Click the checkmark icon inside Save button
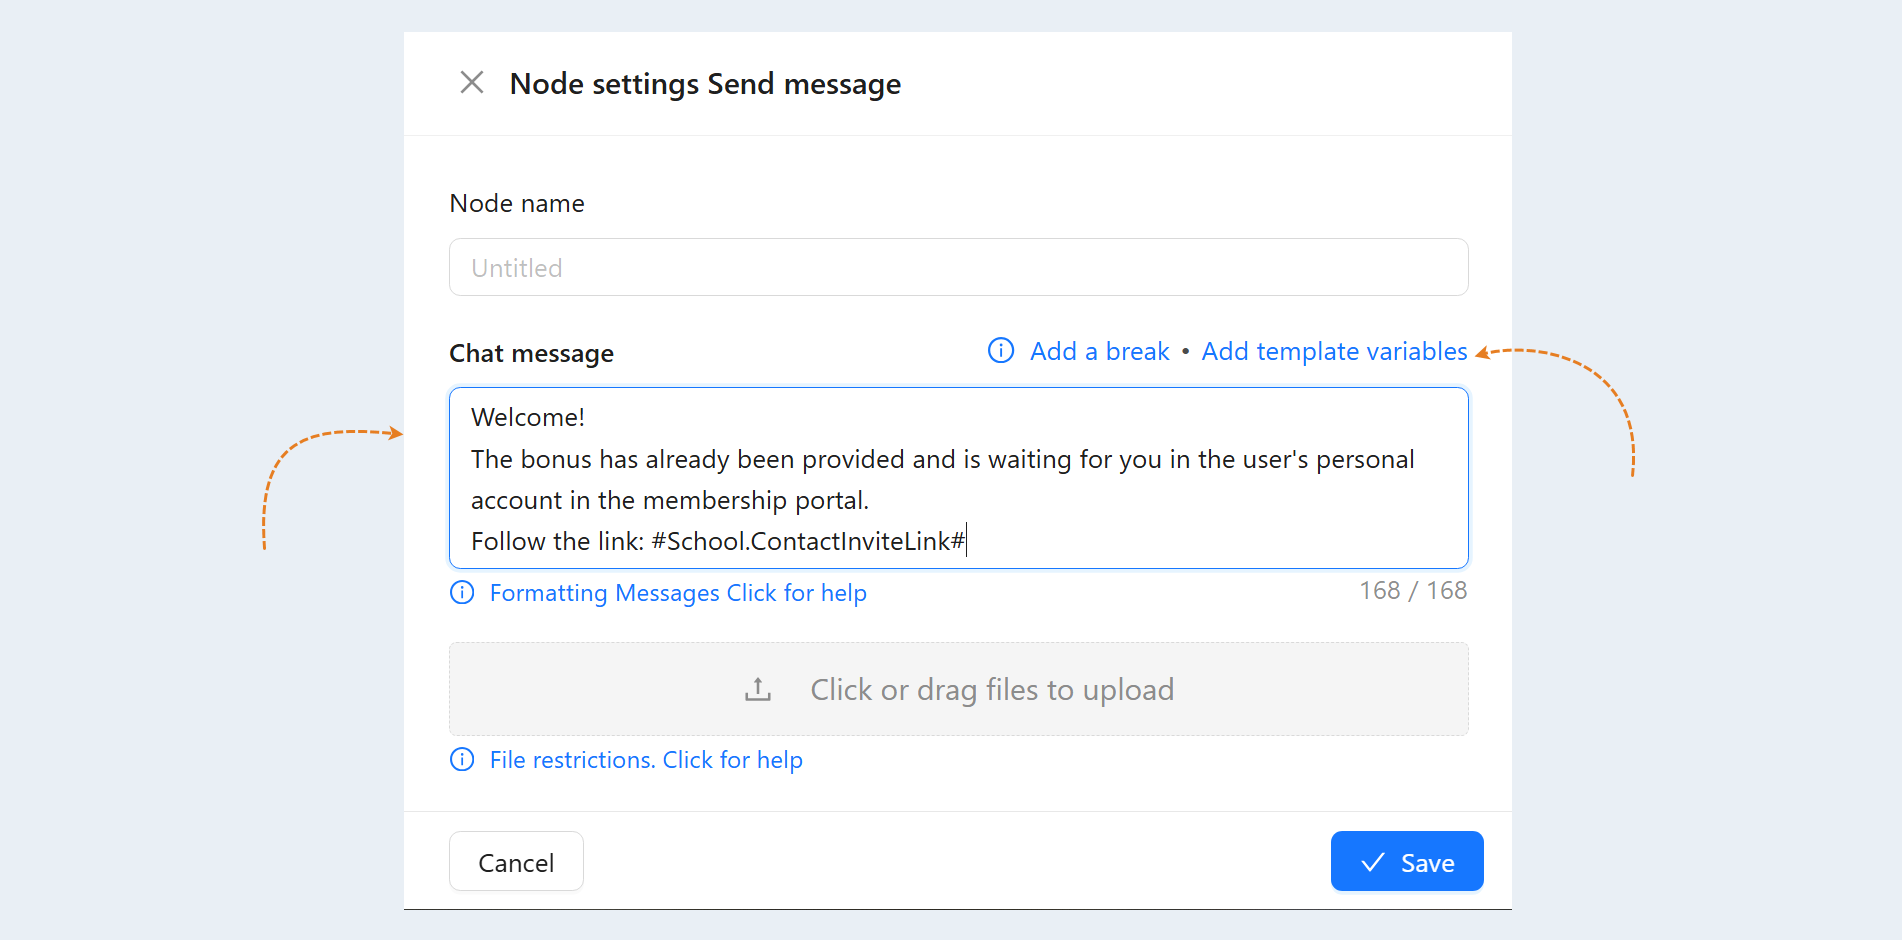 coord(1373,862)
